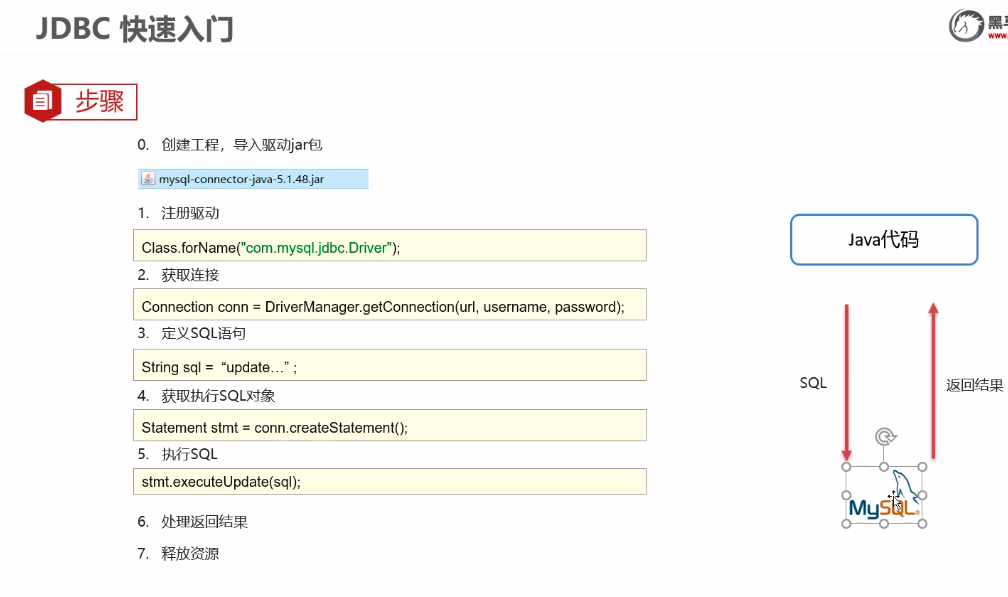Click the stmt.executeUpdate(sql) code box
The width and height of the screenshot is (1008, 597).
[x=390, y=481]
